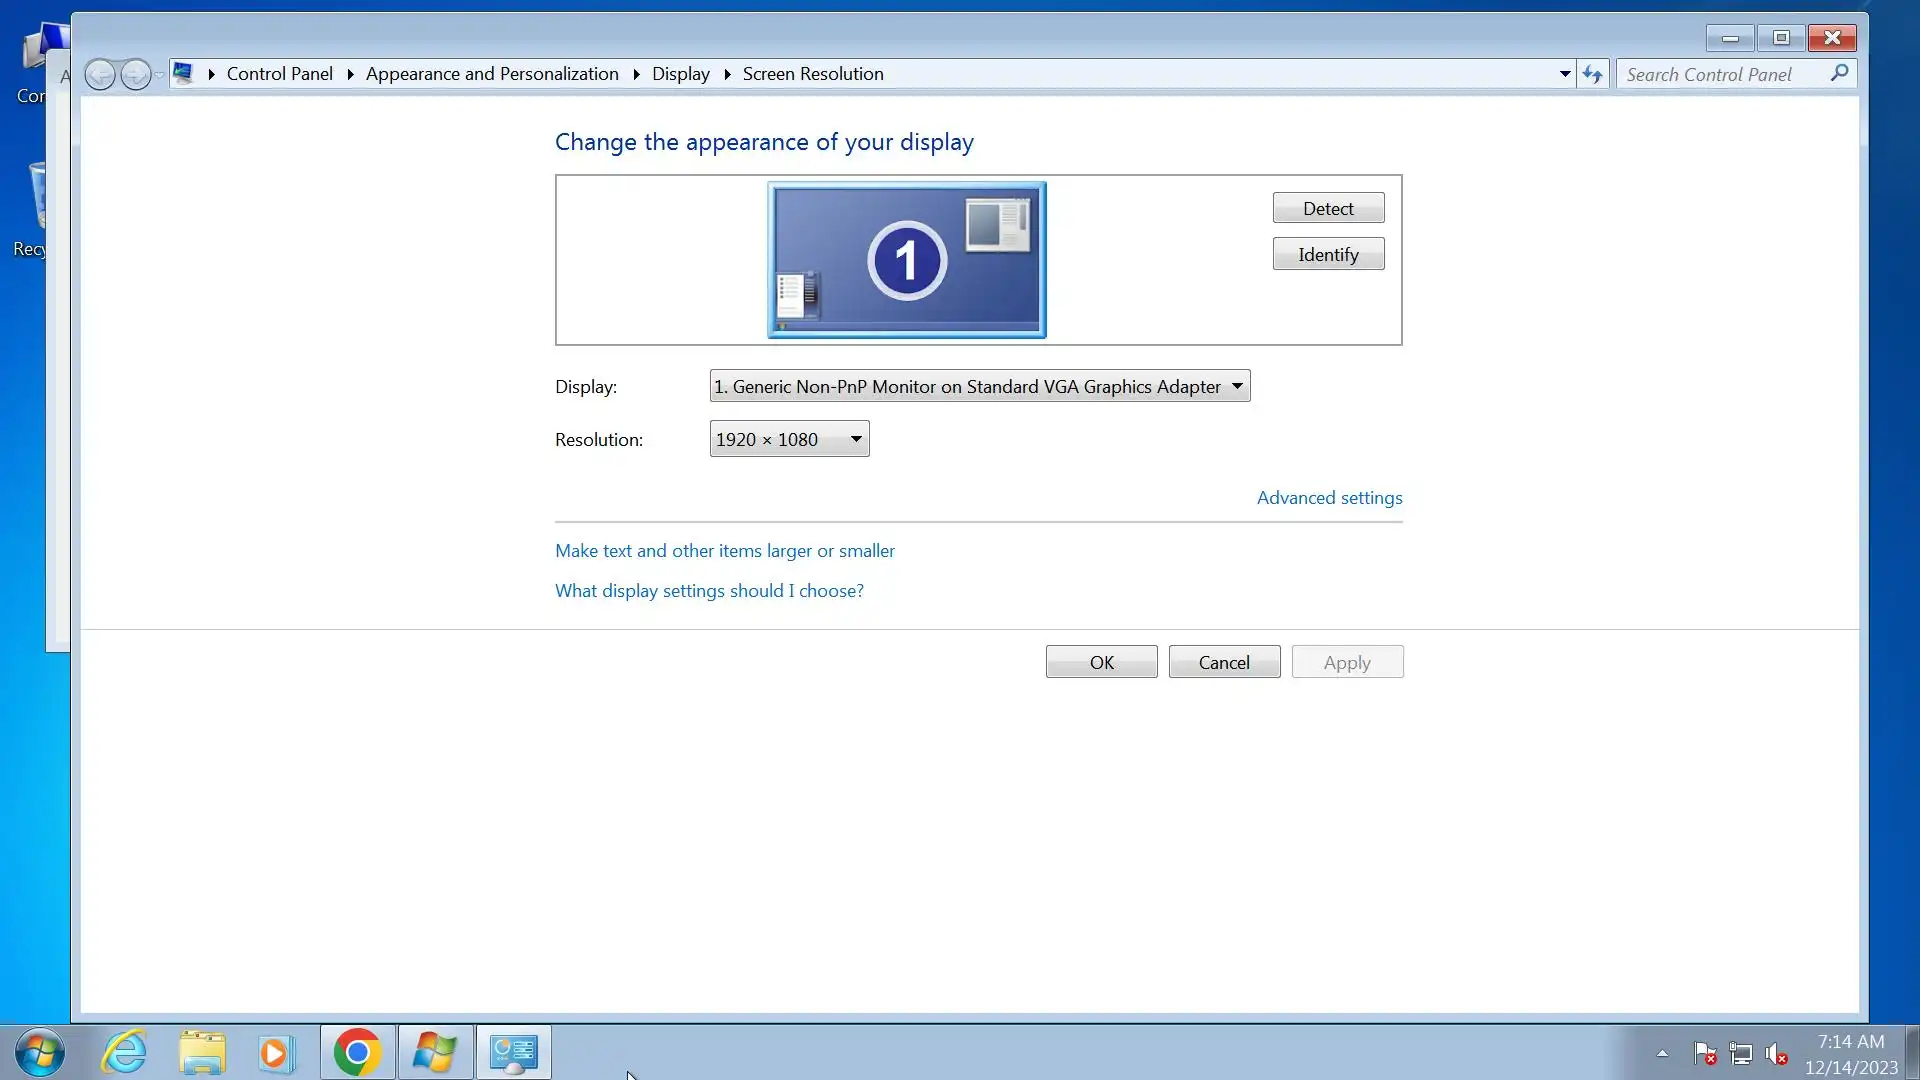Show hidden tray icons arrow
This screenshot has height=1080, width=1920.
click(1662, 1053)
